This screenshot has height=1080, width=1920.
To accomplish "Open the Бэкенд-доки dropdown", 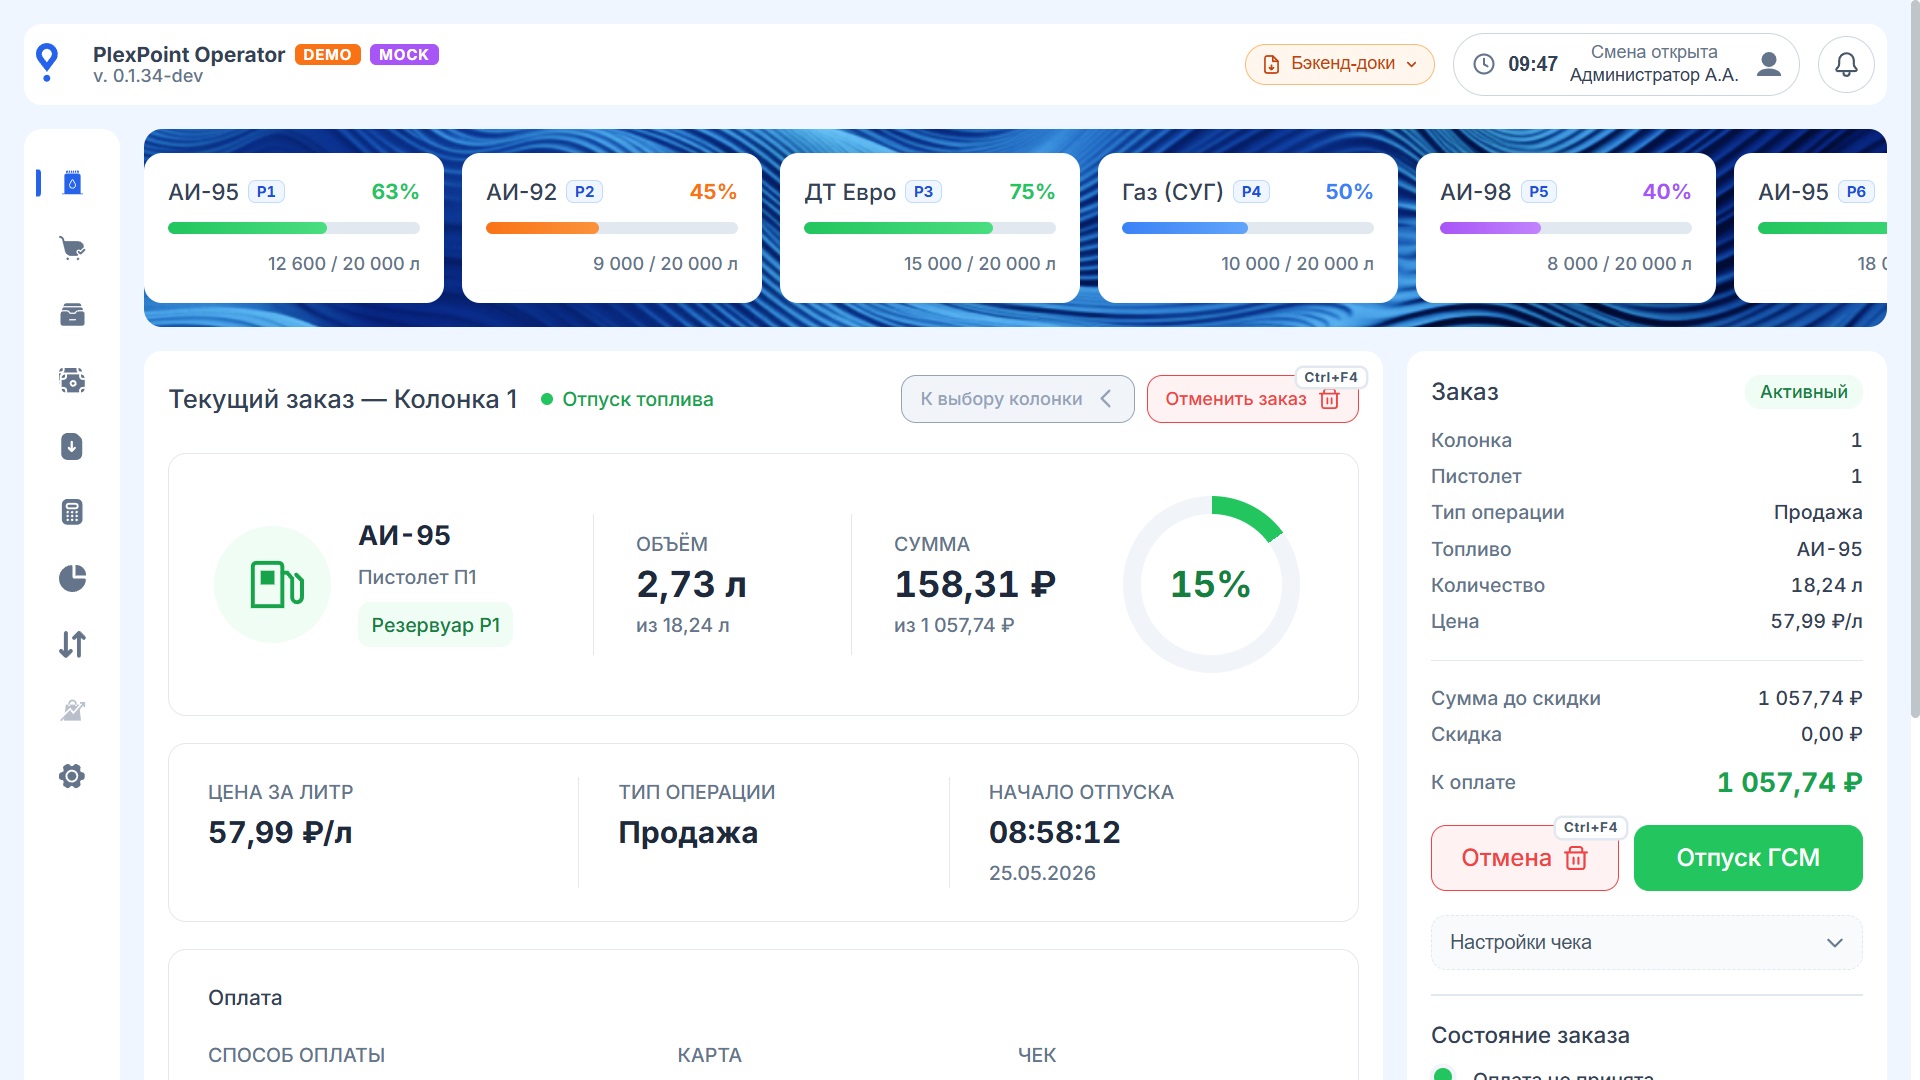I will tap(1339, 64).
